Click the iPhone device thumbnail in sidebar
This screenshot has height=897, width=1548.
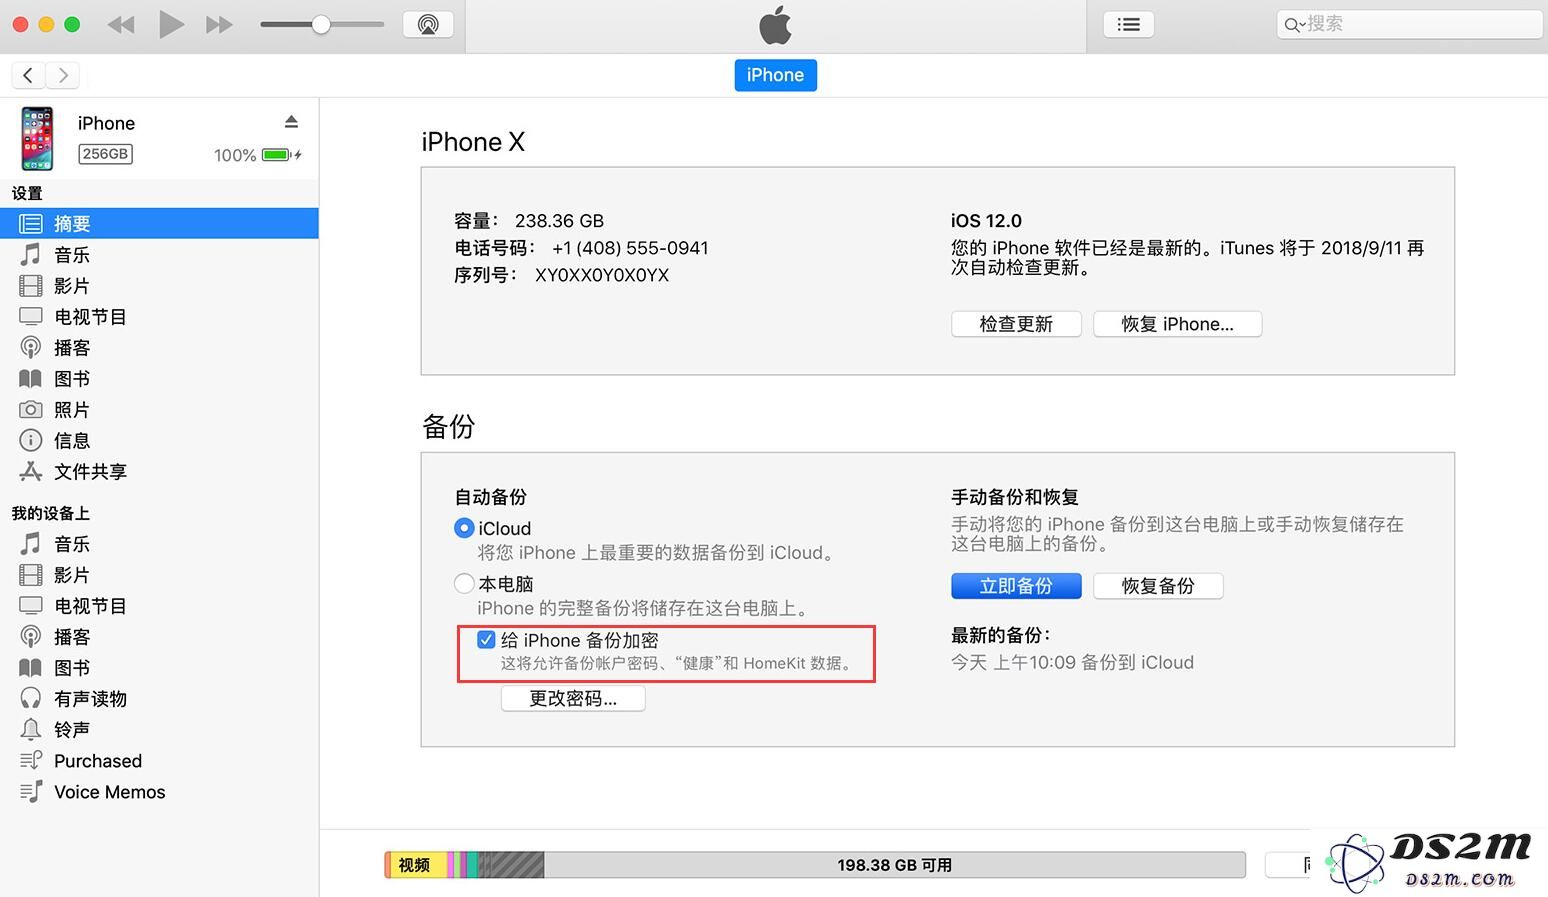pyautogui.click(x=38, y=138)
